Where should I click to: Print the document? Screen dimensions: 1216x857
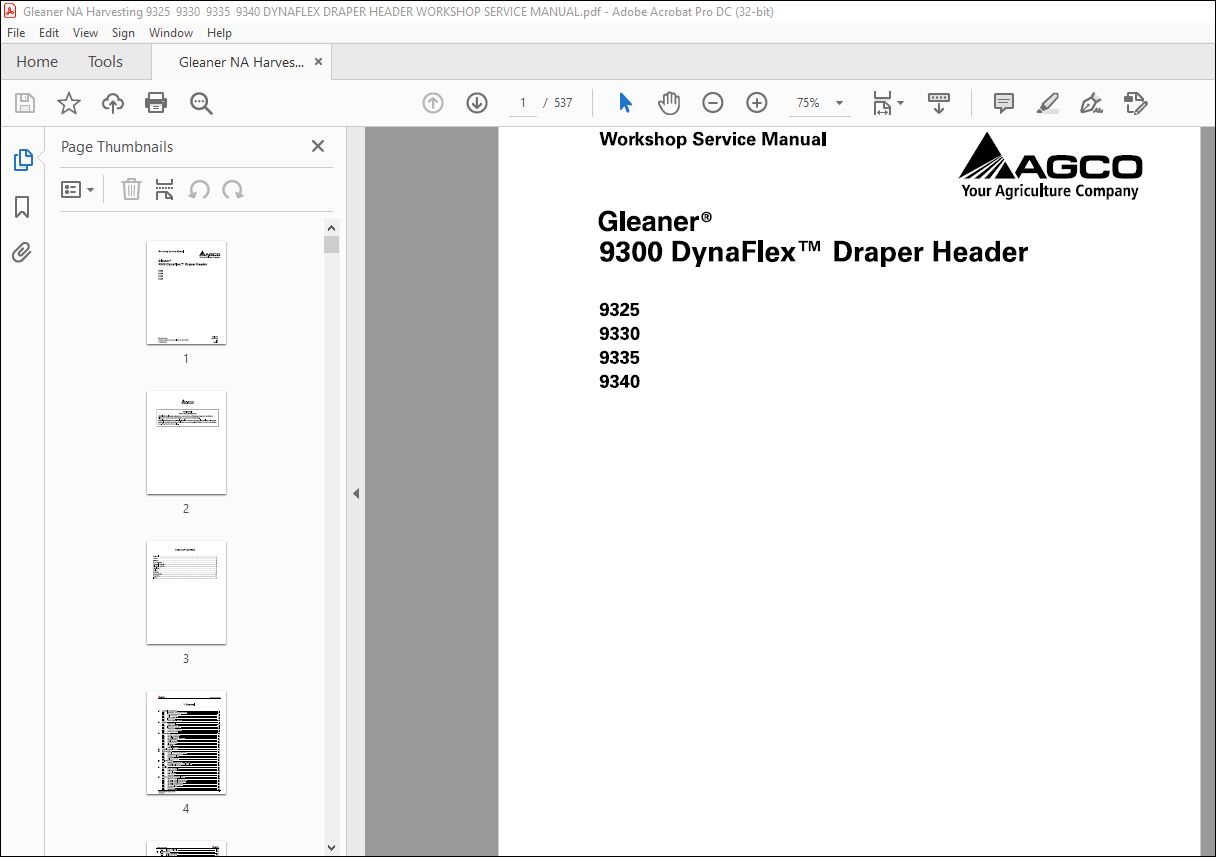[156, 103]
